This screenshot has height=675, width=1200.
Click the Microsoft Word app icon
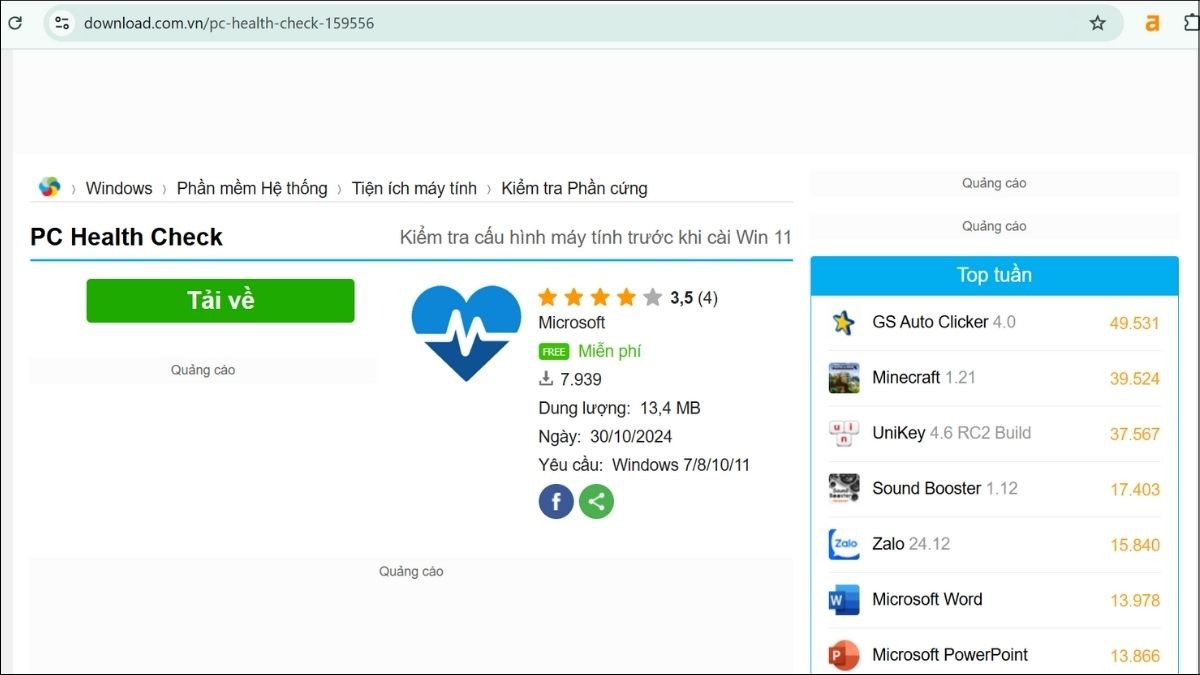click(844, 600)
